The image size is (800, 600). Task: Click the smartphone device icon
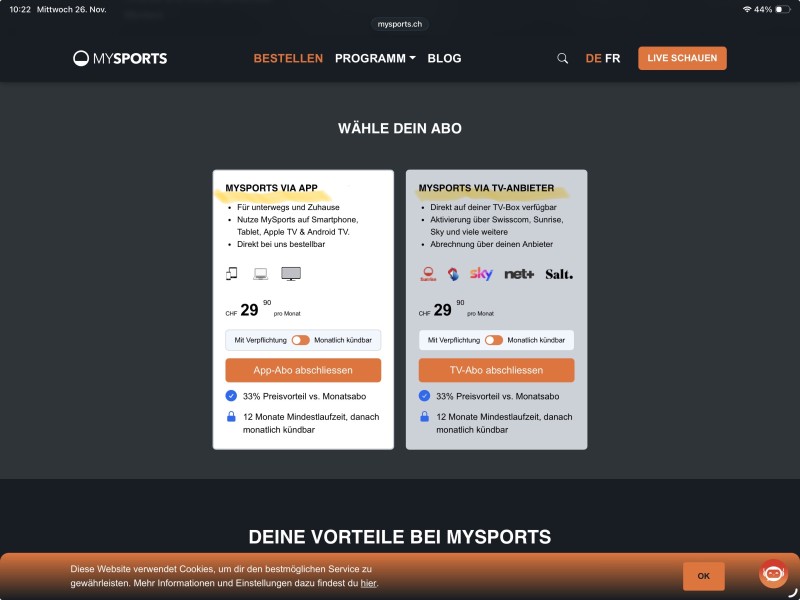click(233, 273)
